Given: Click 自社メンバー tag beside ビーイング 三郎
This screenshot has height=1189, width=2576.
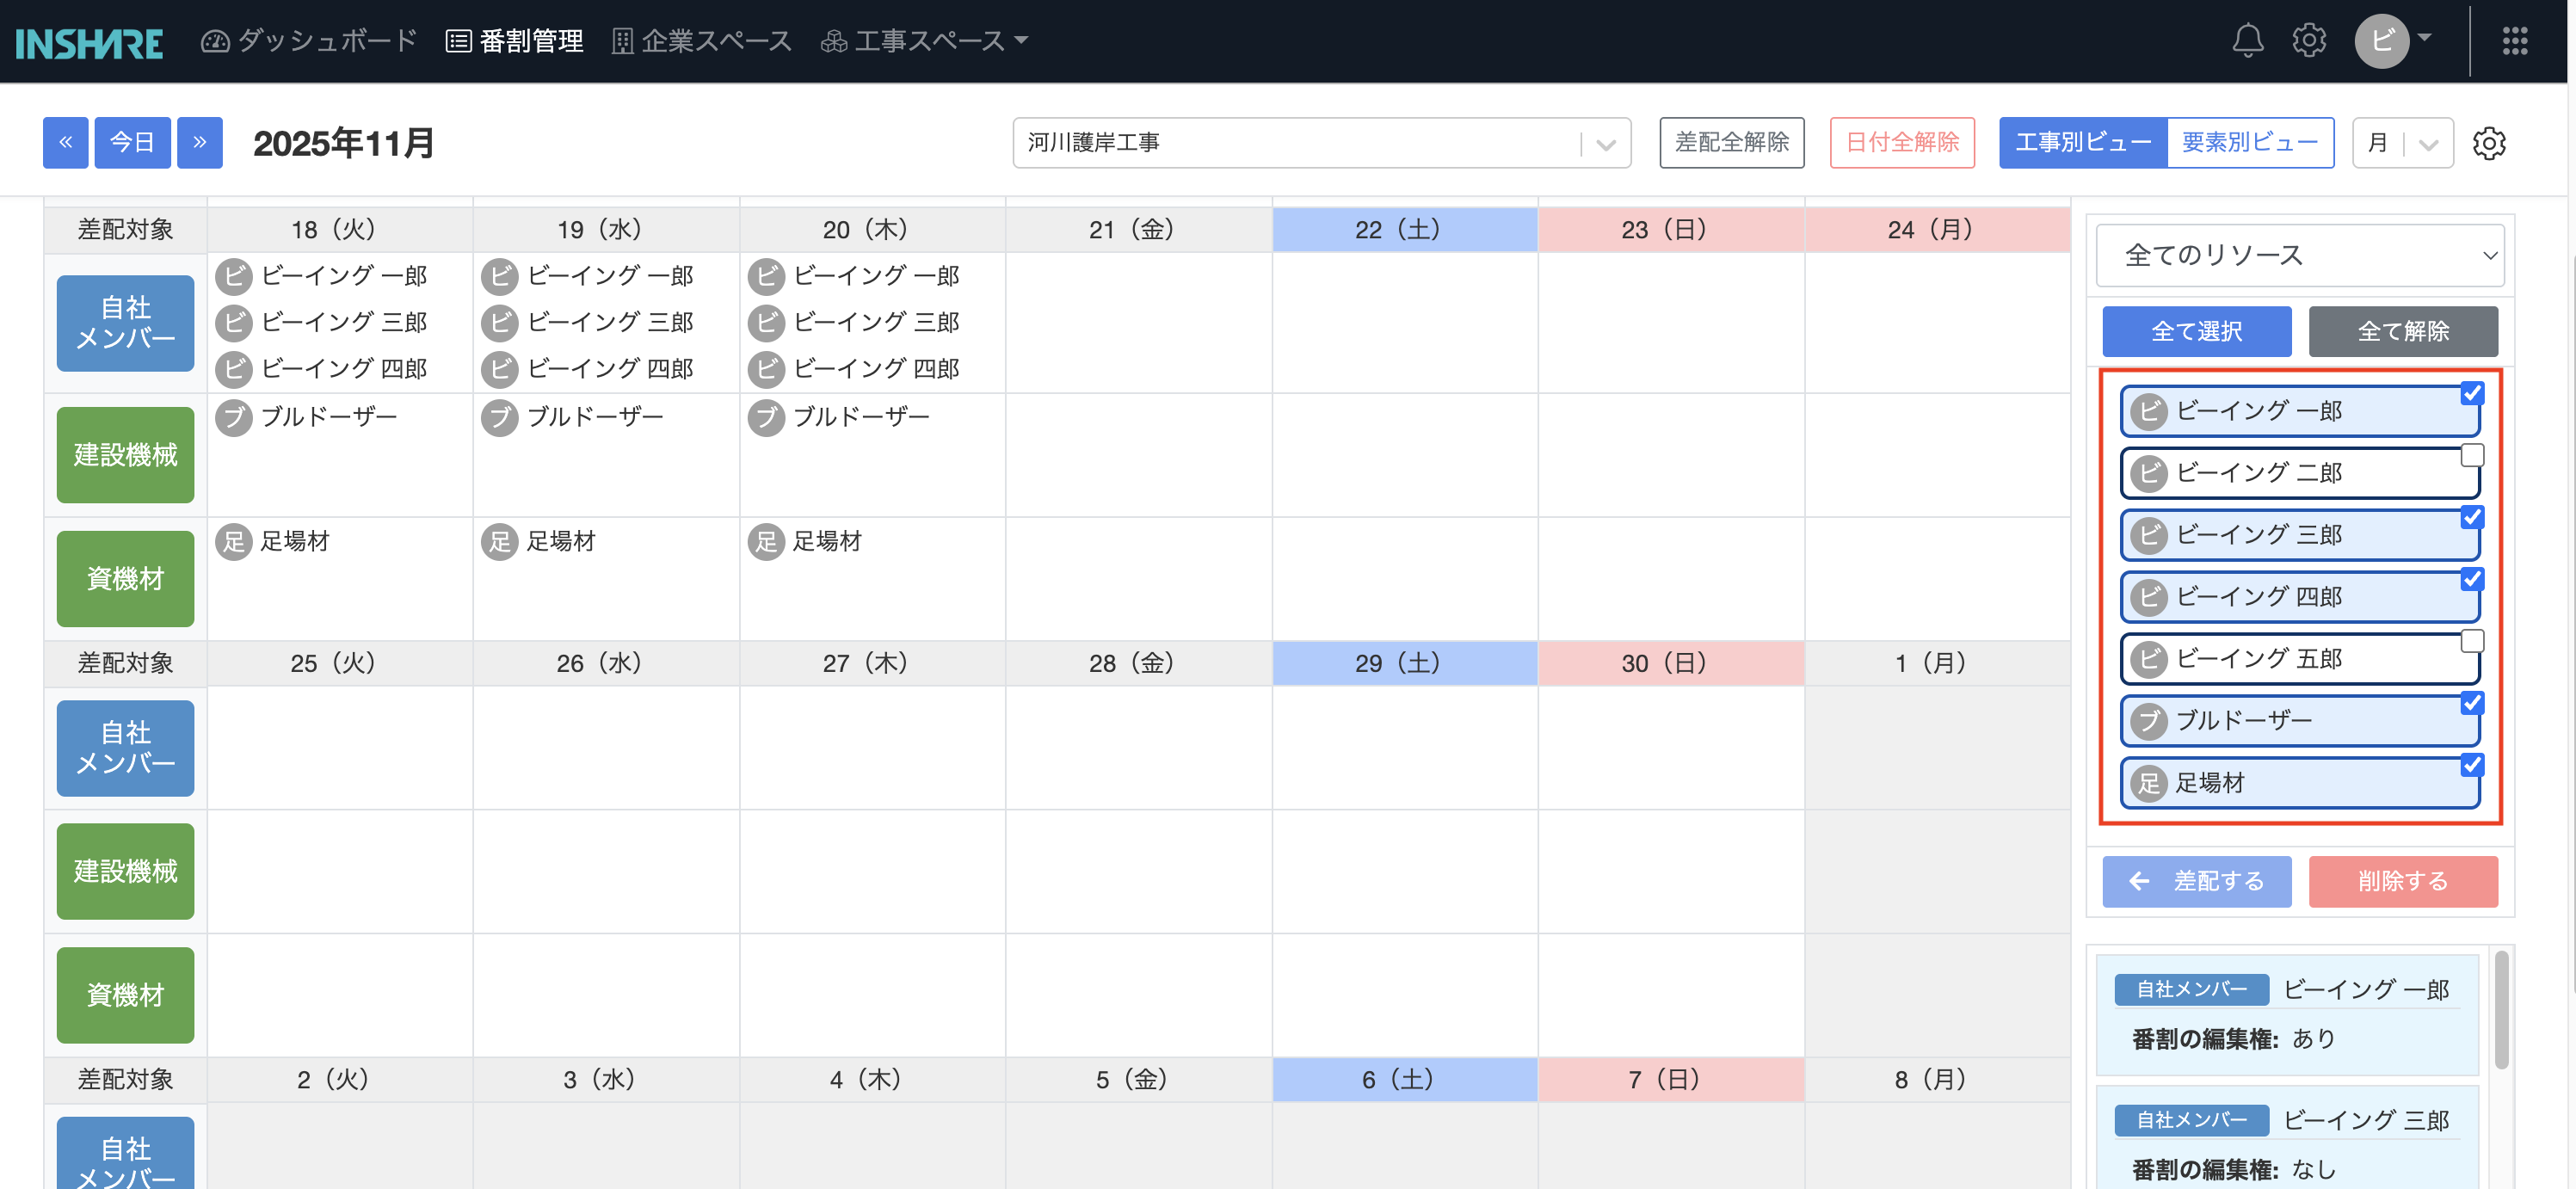Looking at the screenshot, I should coord(2191,1120).
